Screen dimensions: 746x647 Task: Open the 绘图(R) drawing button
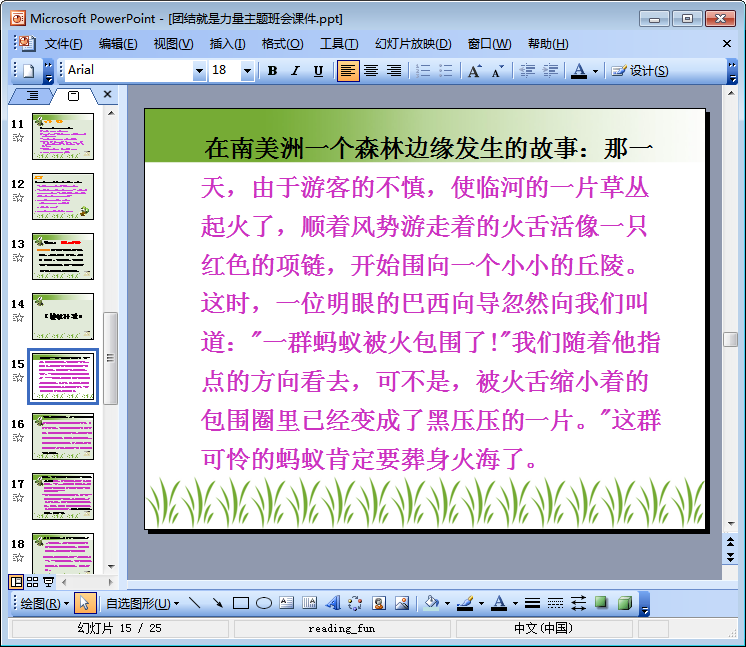[x=45, y=603]
